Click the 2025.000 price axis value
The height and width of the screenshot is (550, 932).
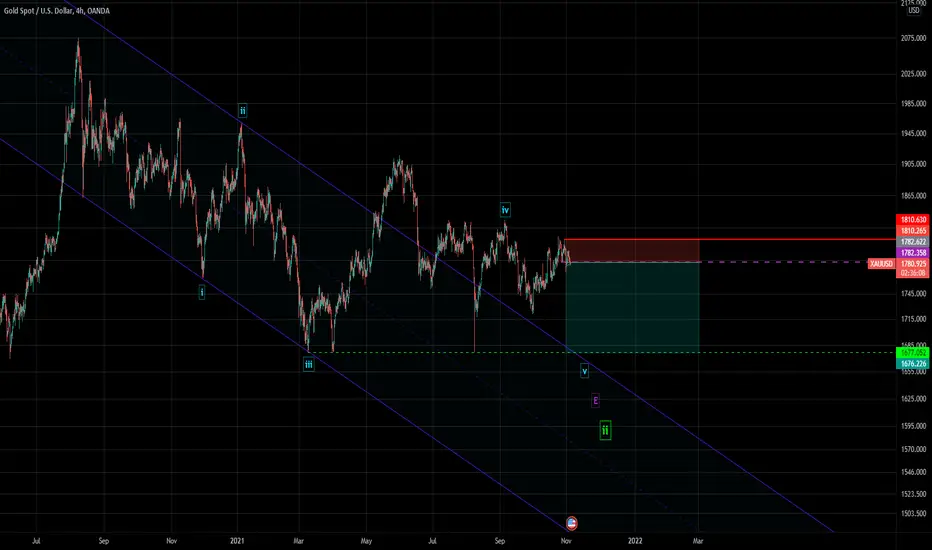(913, 74)
